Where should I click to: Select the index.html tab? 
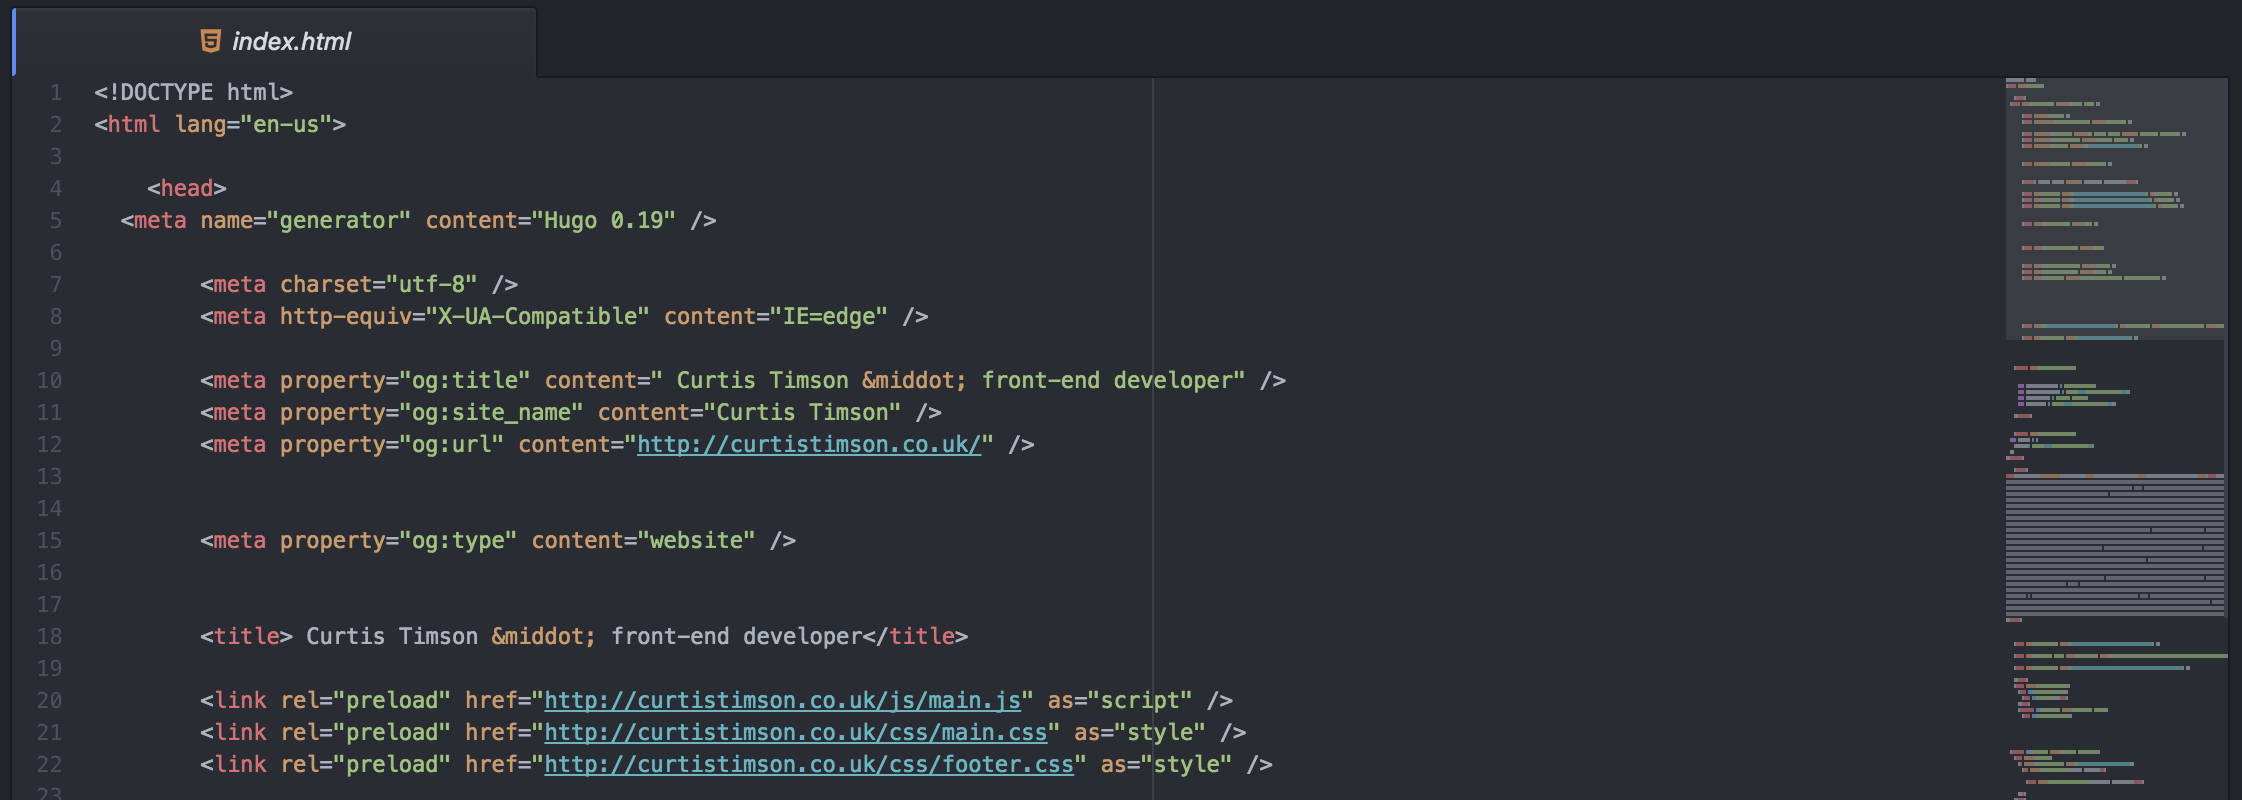point(290,42)
